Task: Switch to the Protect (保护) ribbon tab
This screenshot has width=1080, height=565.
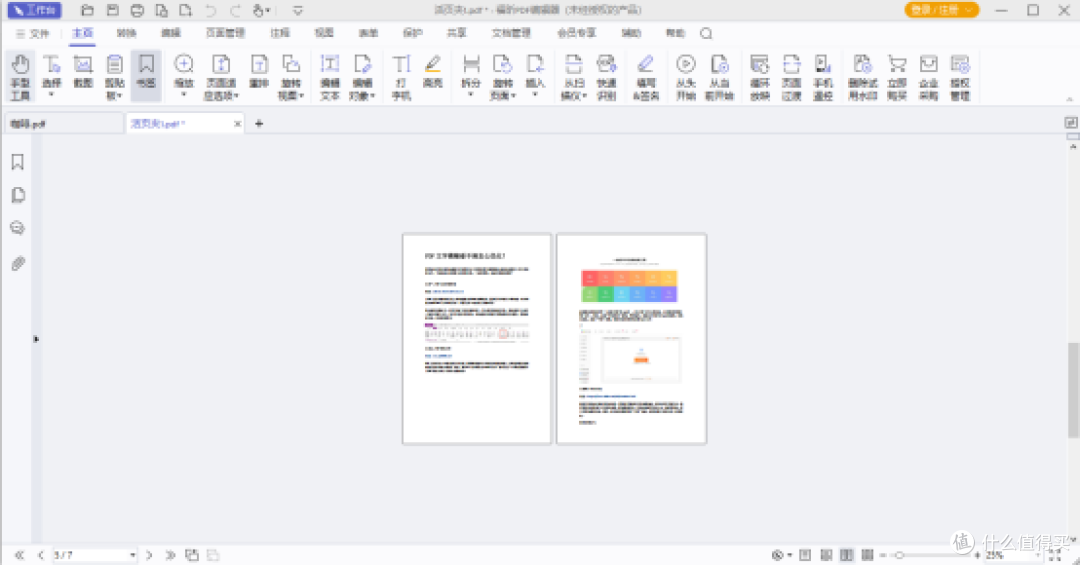Action: click(413, 33)
